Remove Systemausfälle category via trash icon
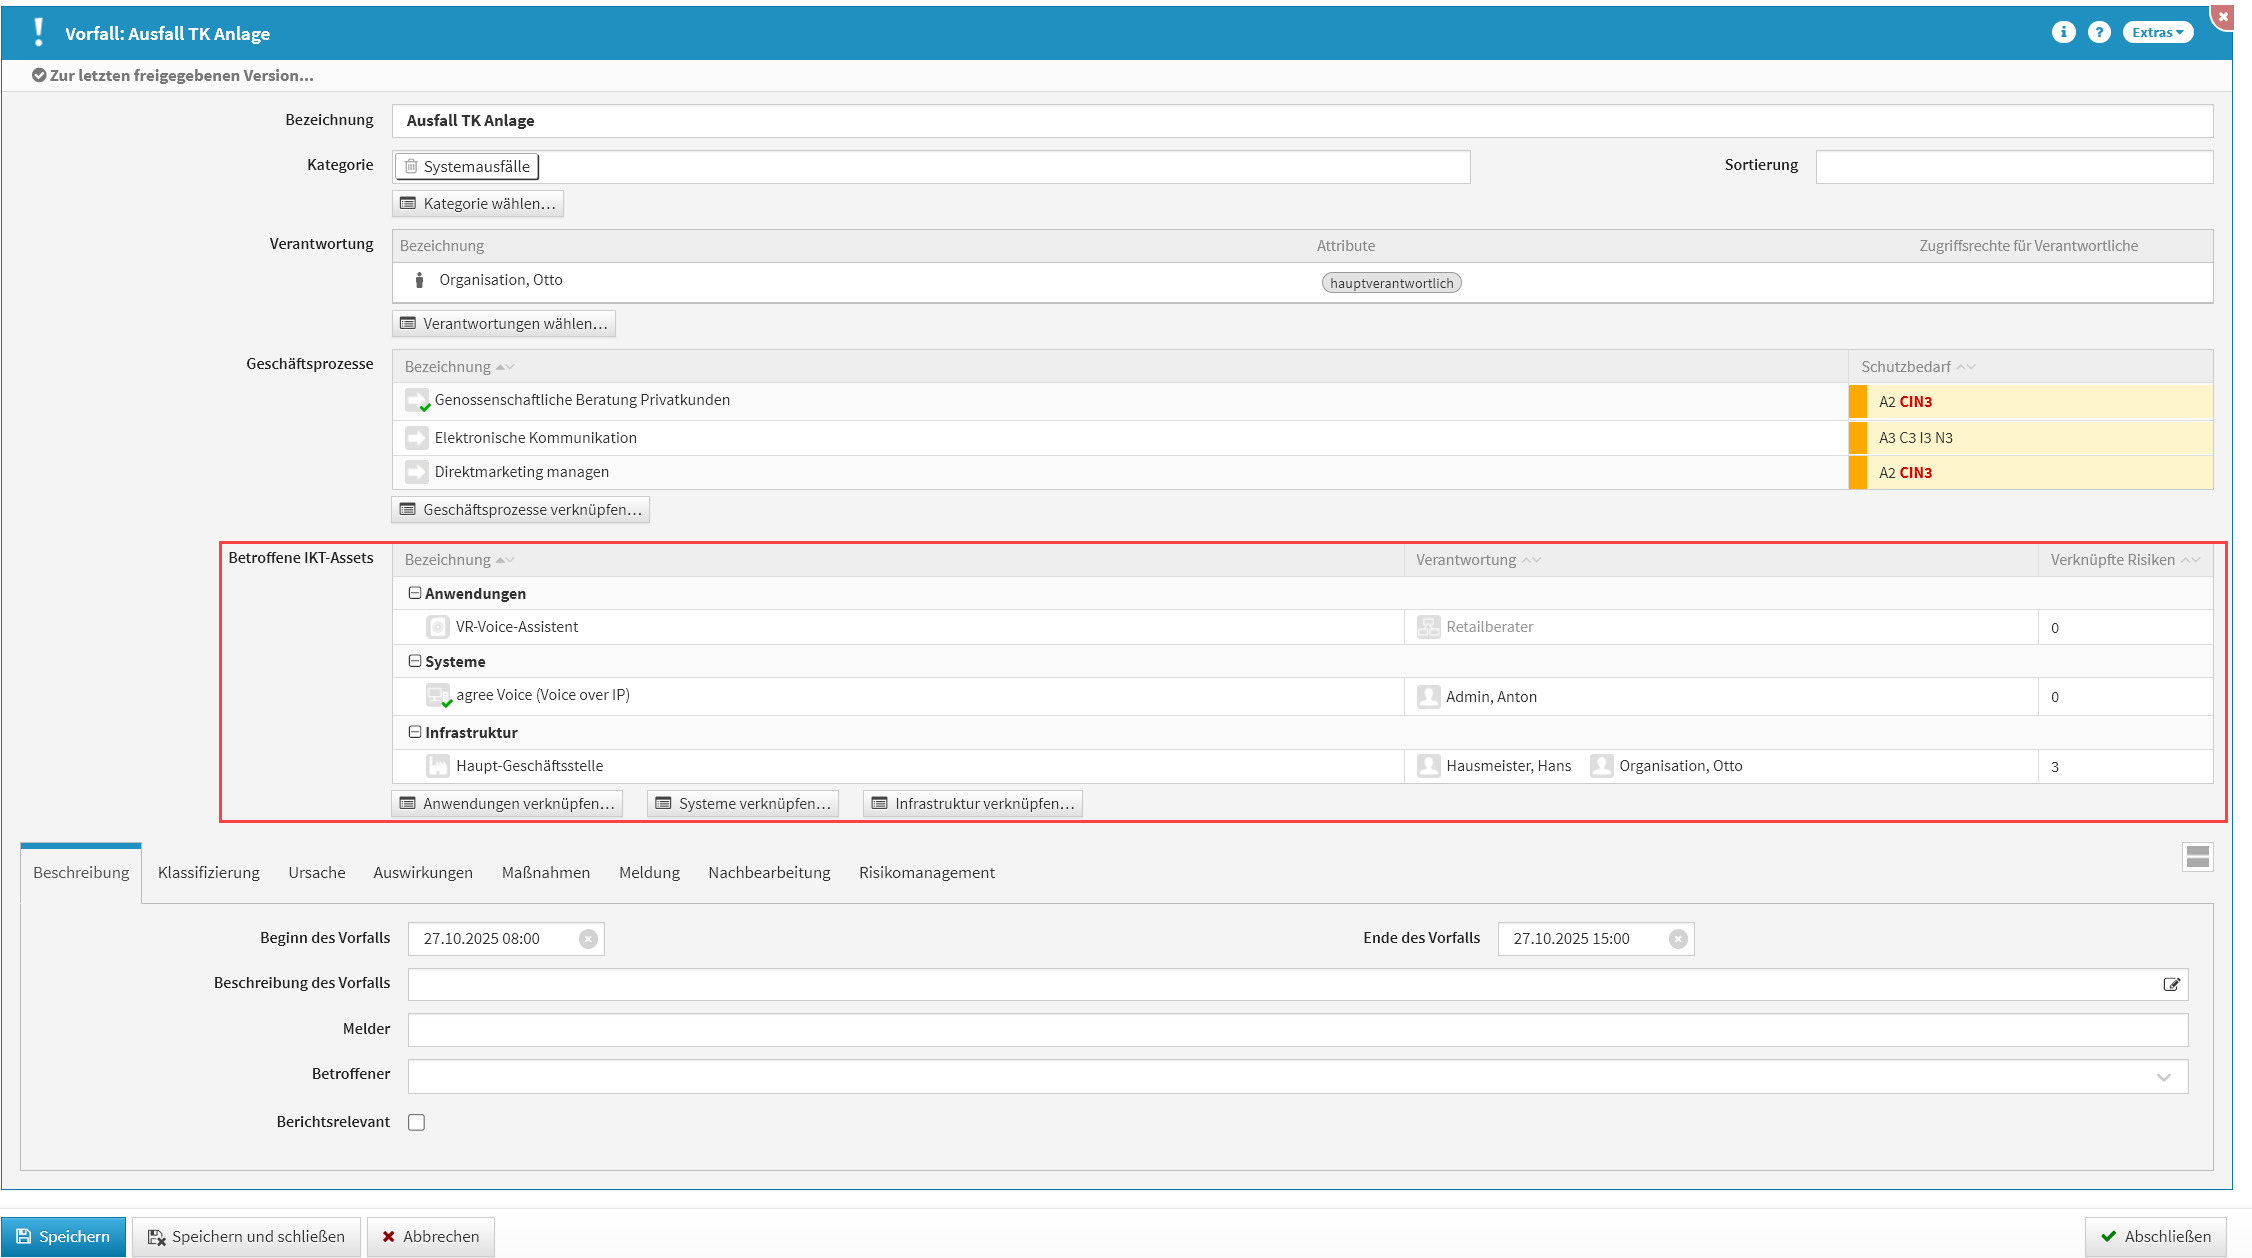The image size is (2252, 1258). pyautogui.click(x=411, y=166)
